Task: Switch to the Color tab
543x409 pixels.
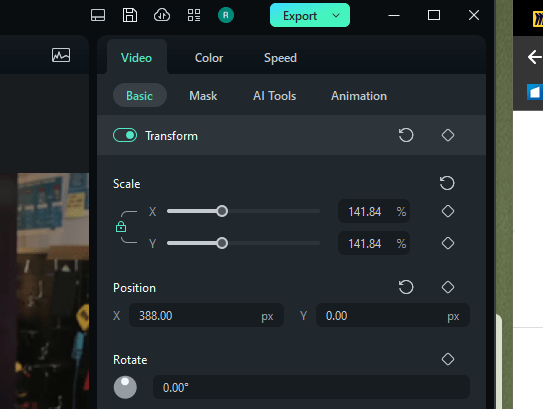Action: 209,58
